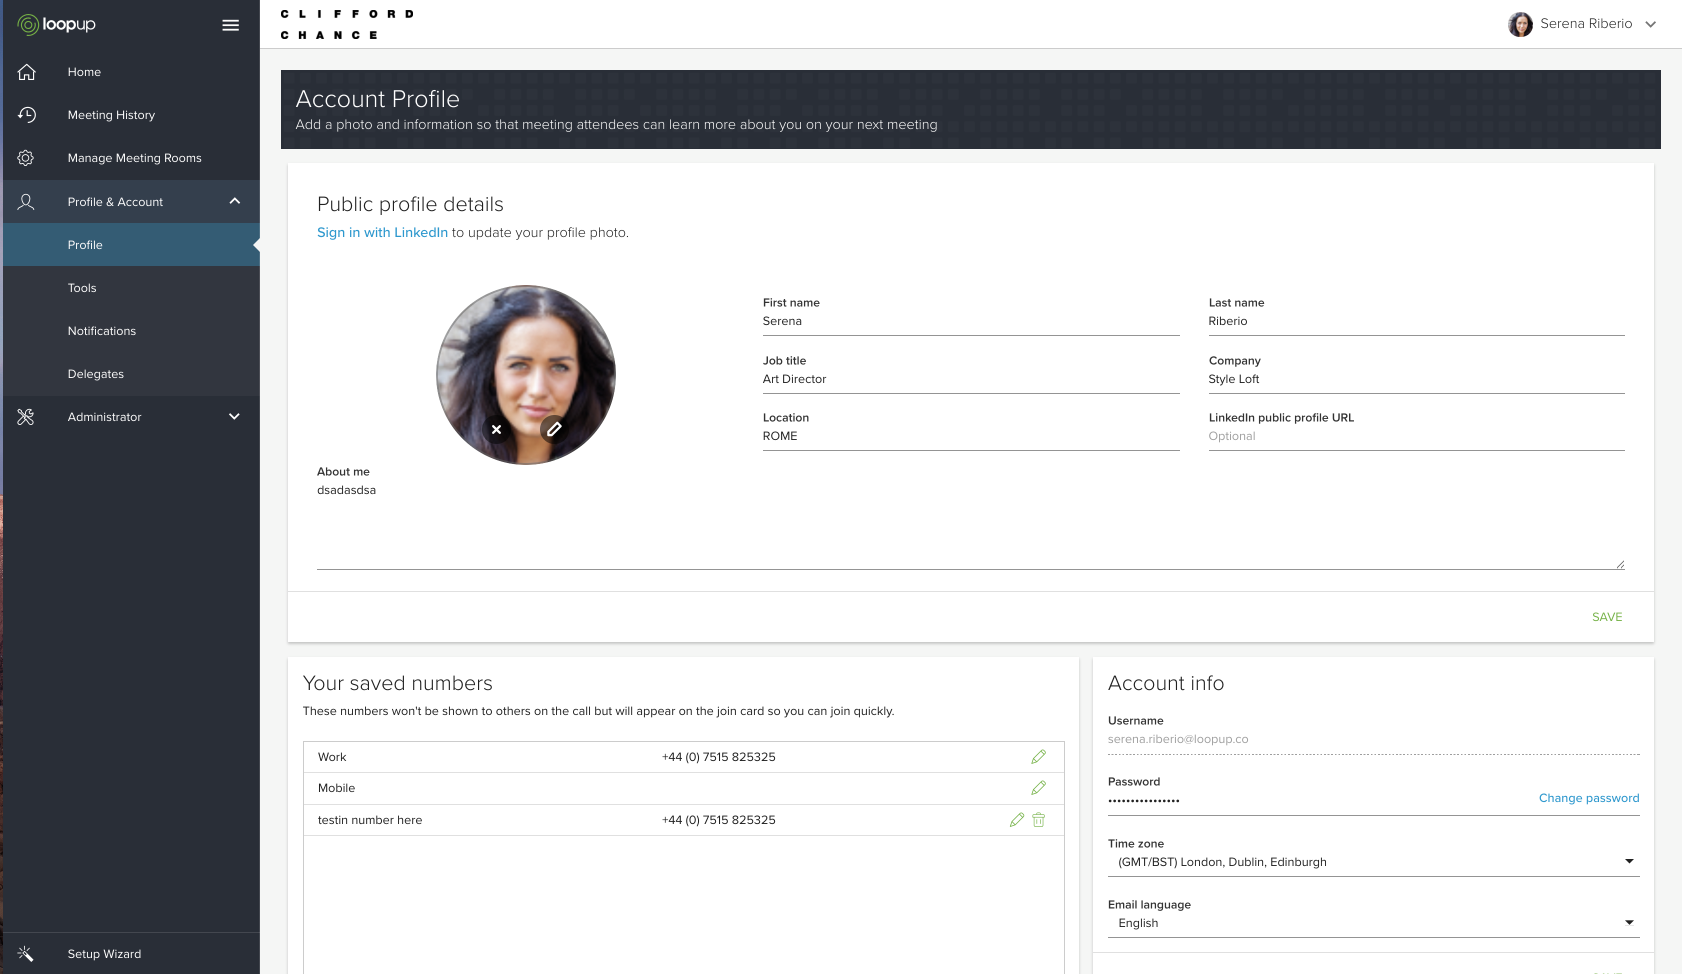Collapse the Profile & Account section
1682x974 pixels.
pos(235,201)
